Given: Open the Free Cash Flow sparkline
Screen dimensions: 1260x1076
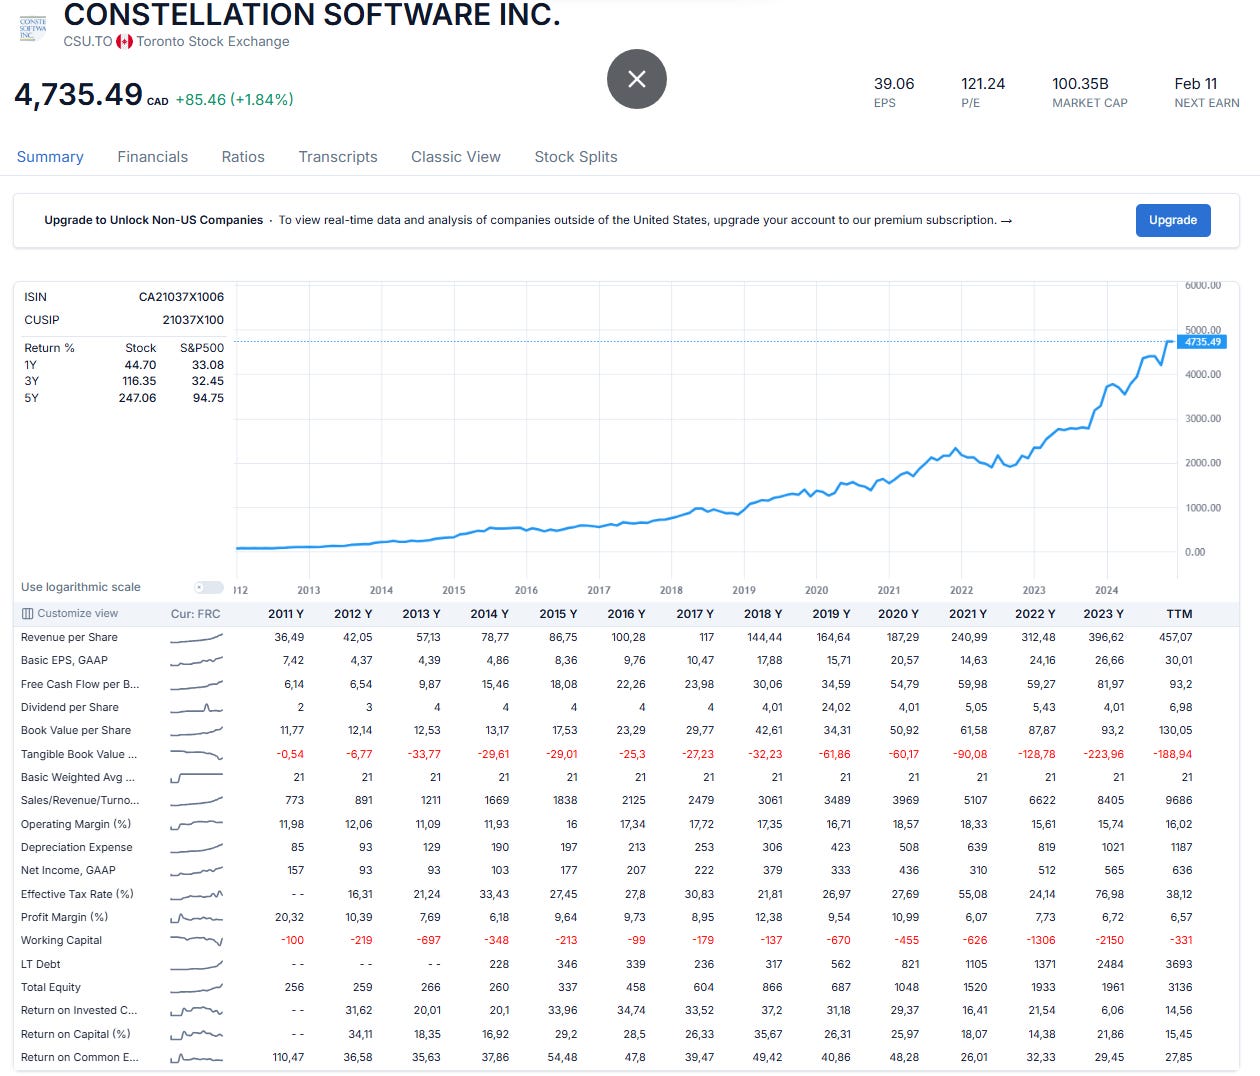Looking at the screenshot, I should (x=196, y=684).
